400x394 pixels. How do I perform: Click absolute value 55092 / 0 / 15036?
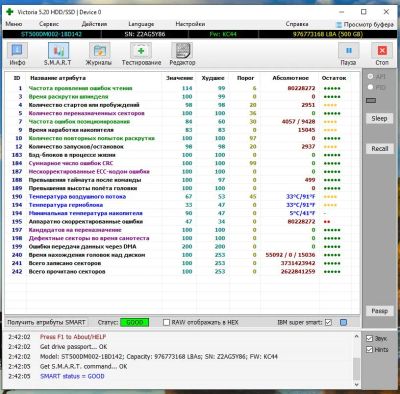coord(290,255)
